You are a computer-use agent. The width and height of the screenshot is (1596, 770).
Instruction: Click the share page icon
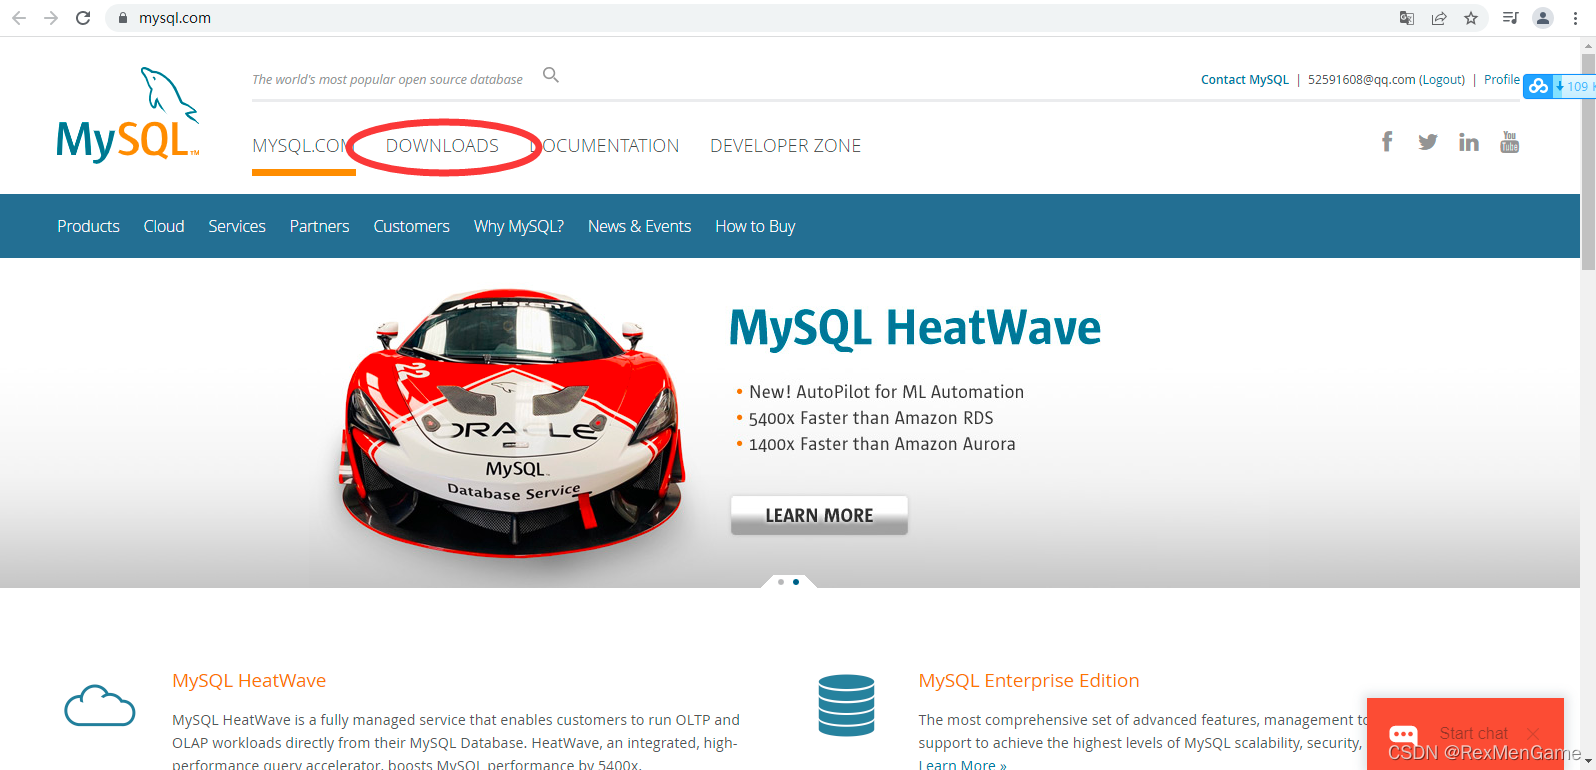click(1439, 18)
